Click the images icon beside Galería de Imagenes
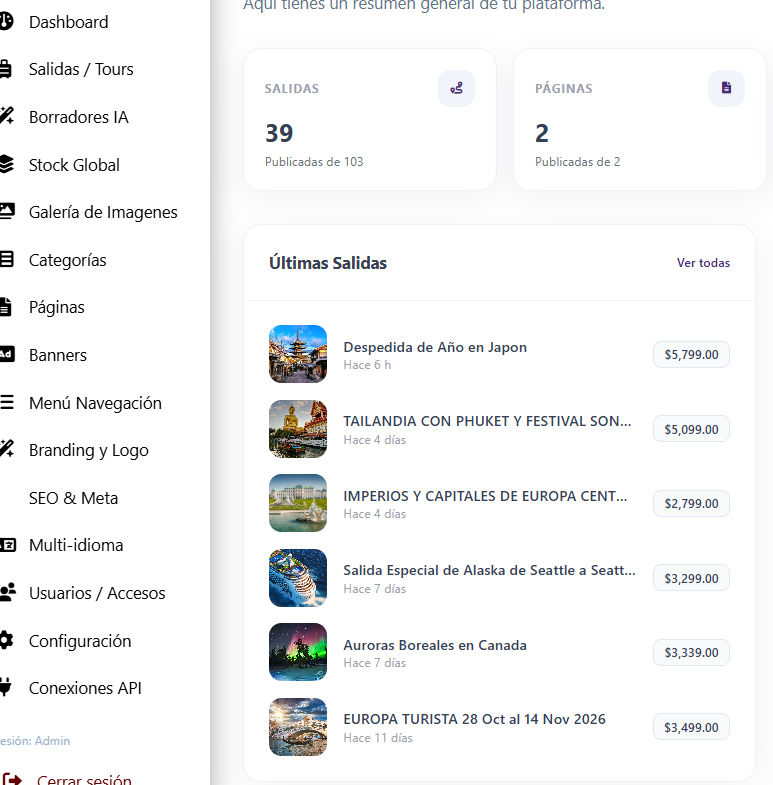 click(x=7, y=211)
